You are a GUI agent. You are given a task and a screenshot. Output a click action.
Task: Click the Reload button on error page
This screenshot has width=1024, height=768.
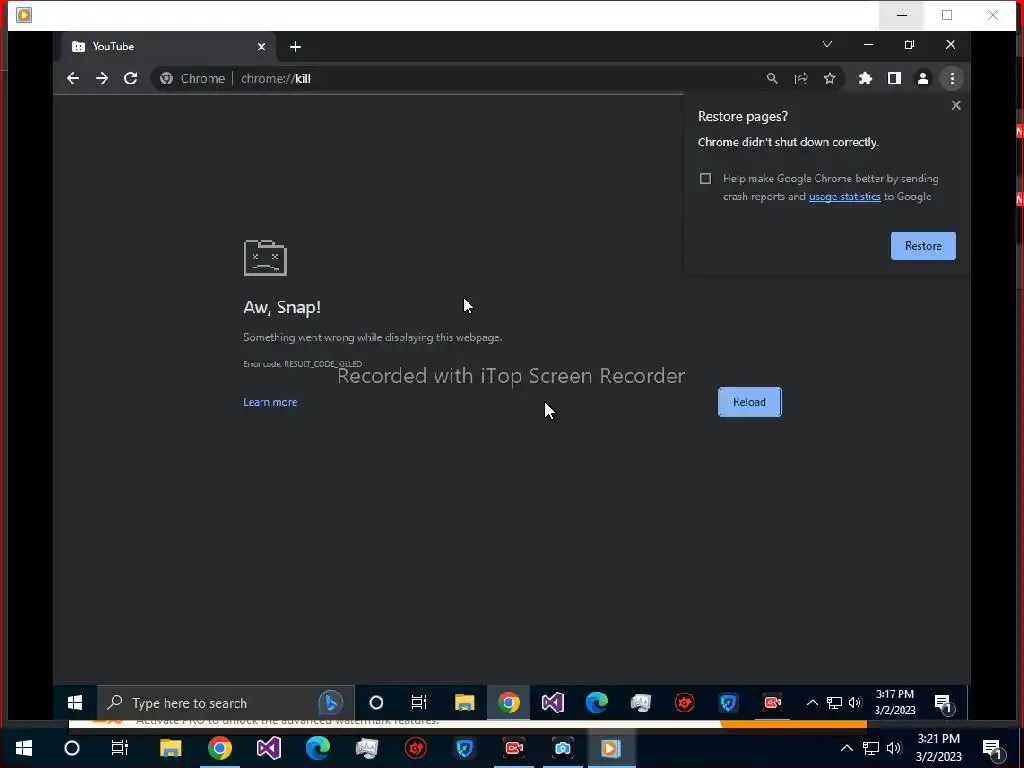point(749,402)
